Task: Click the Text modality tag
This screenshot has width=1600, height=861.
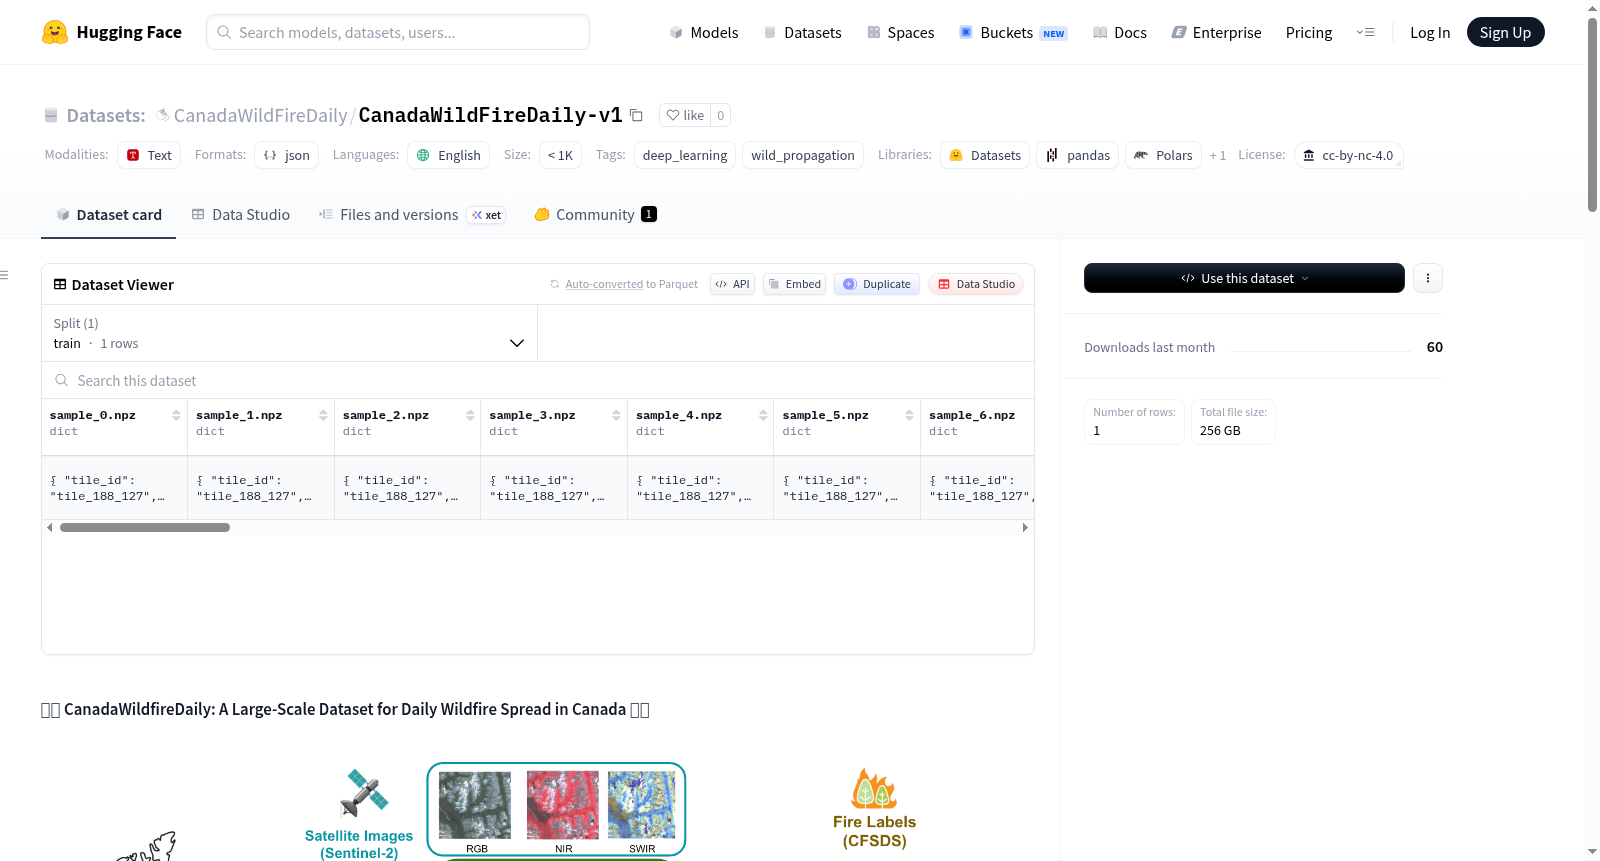Action: pos(149,155)
